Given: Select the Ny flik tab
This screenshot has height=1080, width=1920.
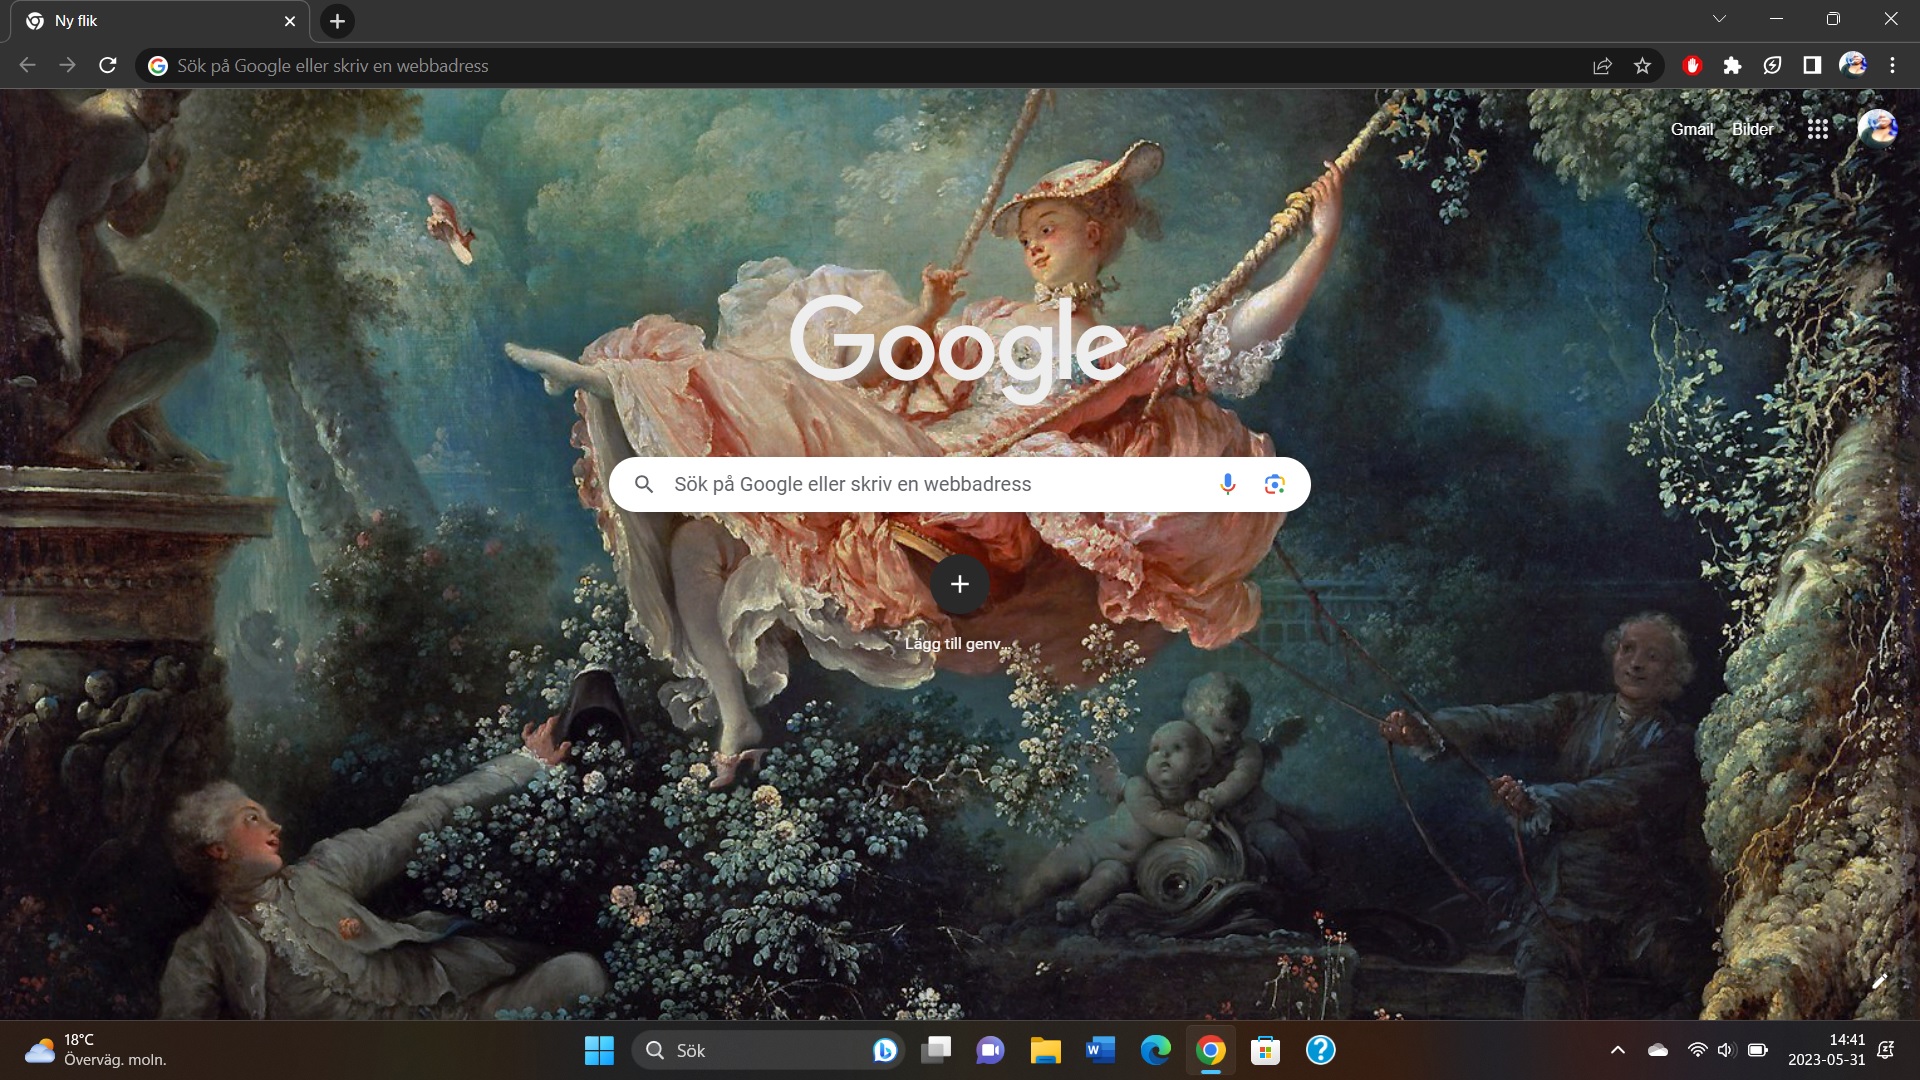Looking at the screenshot, I should coord(160,21).
